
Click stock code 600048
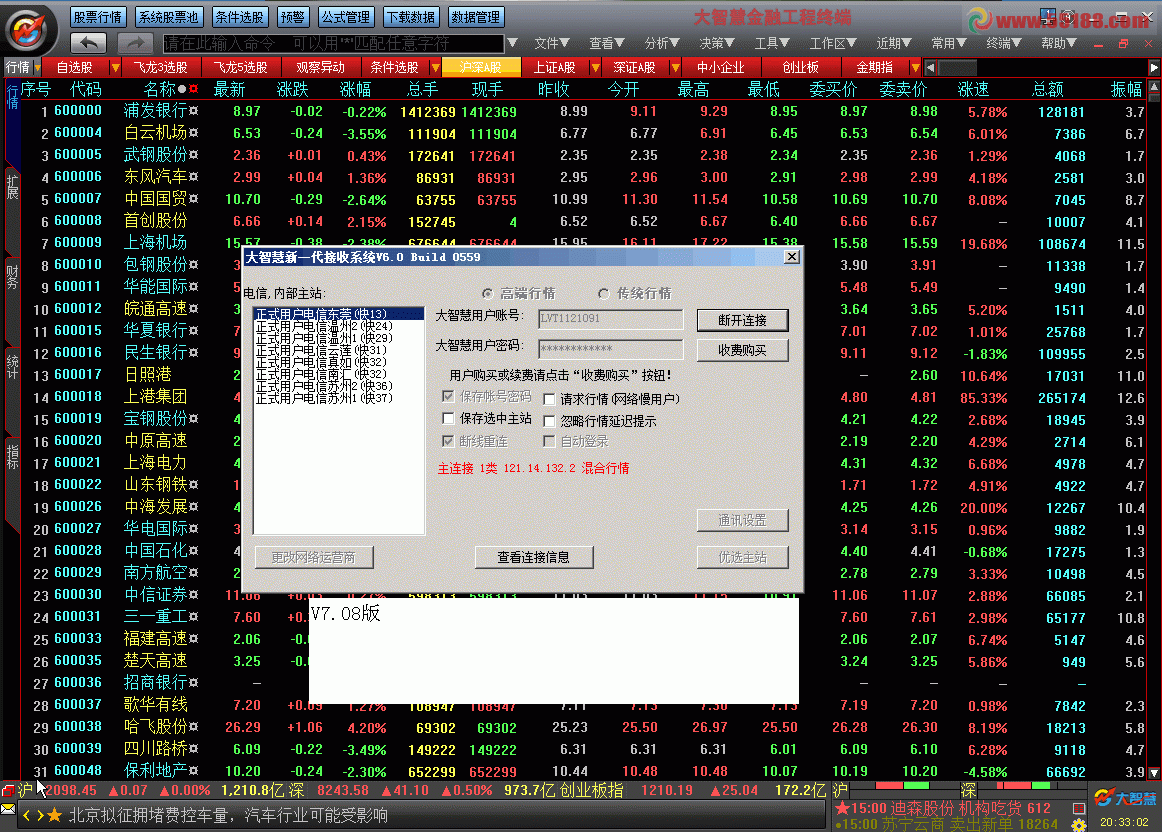coord(78,771)
